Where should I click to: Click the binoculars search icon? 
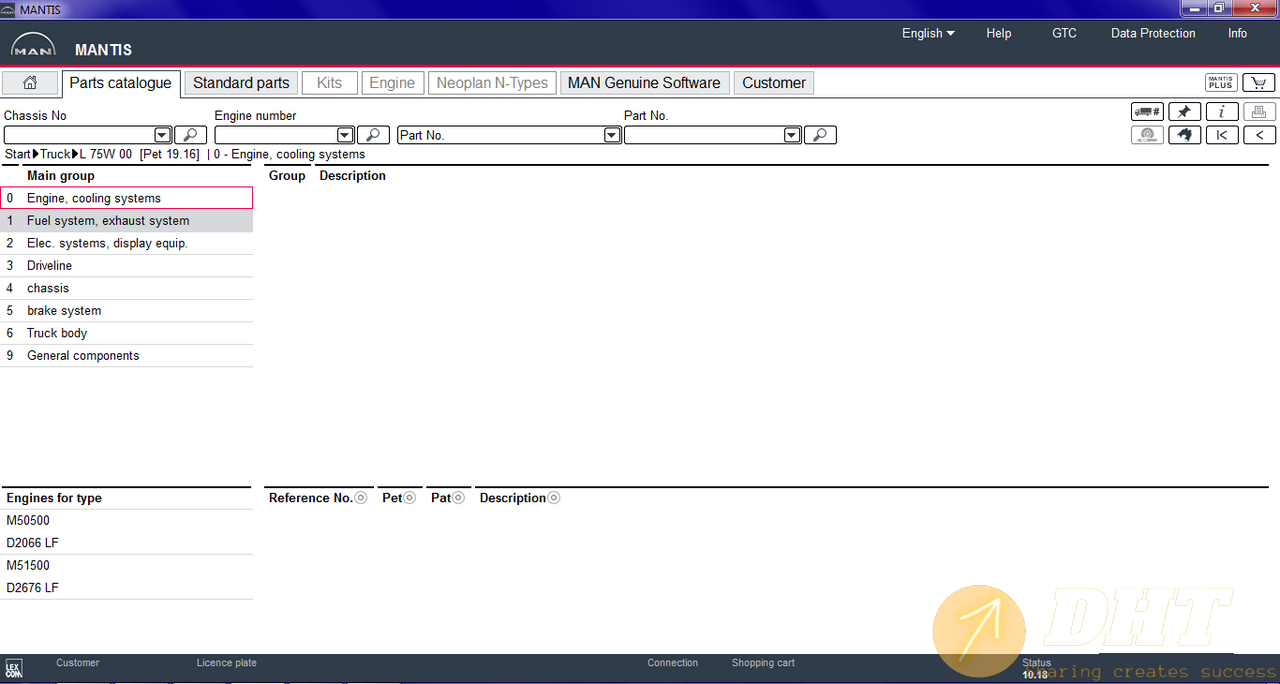click(x=1184, y=135)
